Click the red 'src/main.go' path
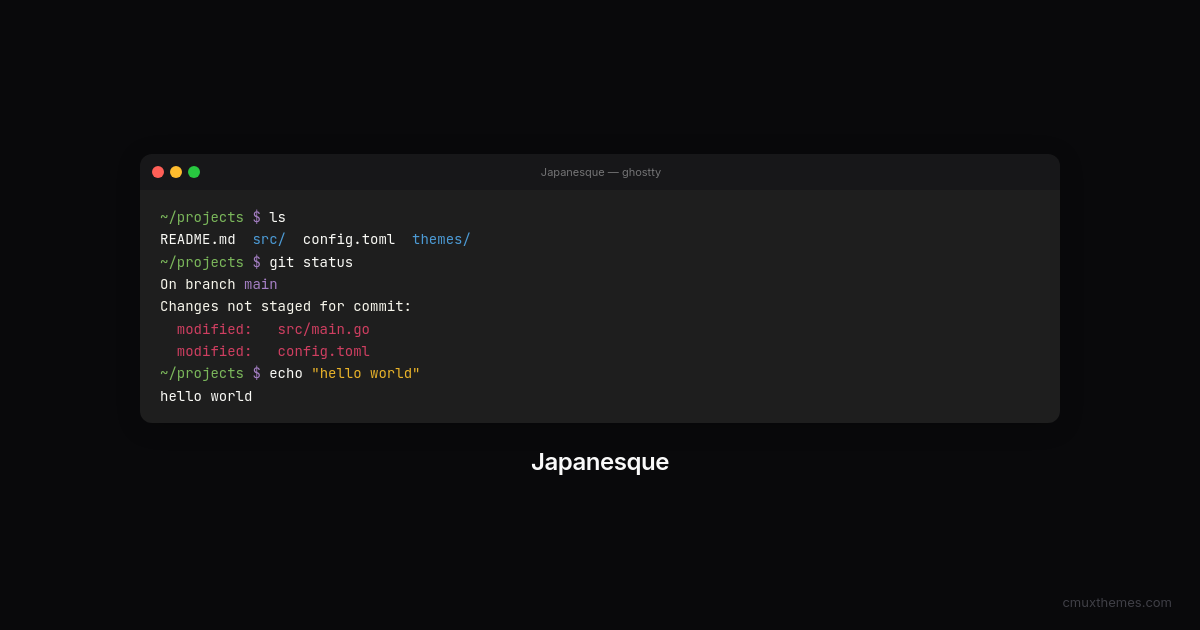 [324, 330]
